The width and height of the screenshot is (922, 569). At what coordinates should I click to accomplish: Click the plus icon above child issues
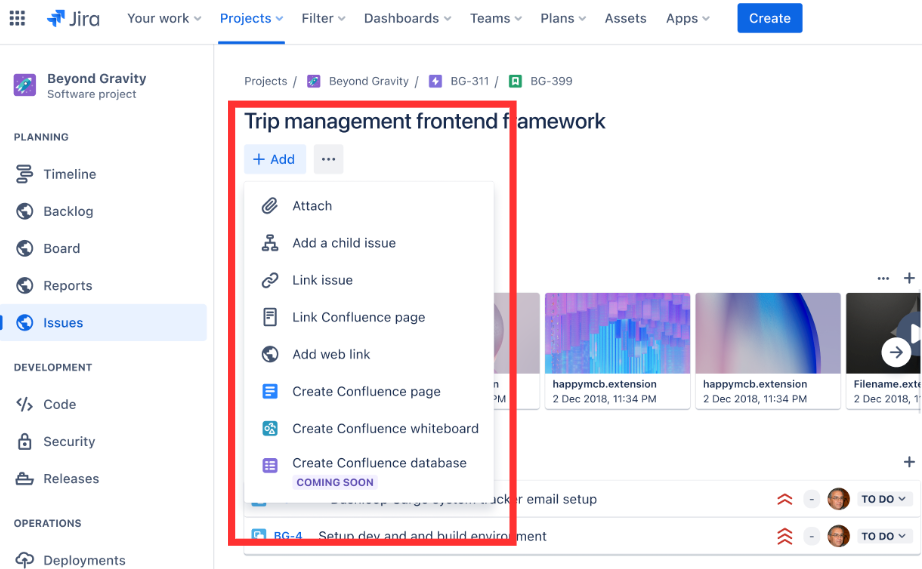tap(909, 461)
